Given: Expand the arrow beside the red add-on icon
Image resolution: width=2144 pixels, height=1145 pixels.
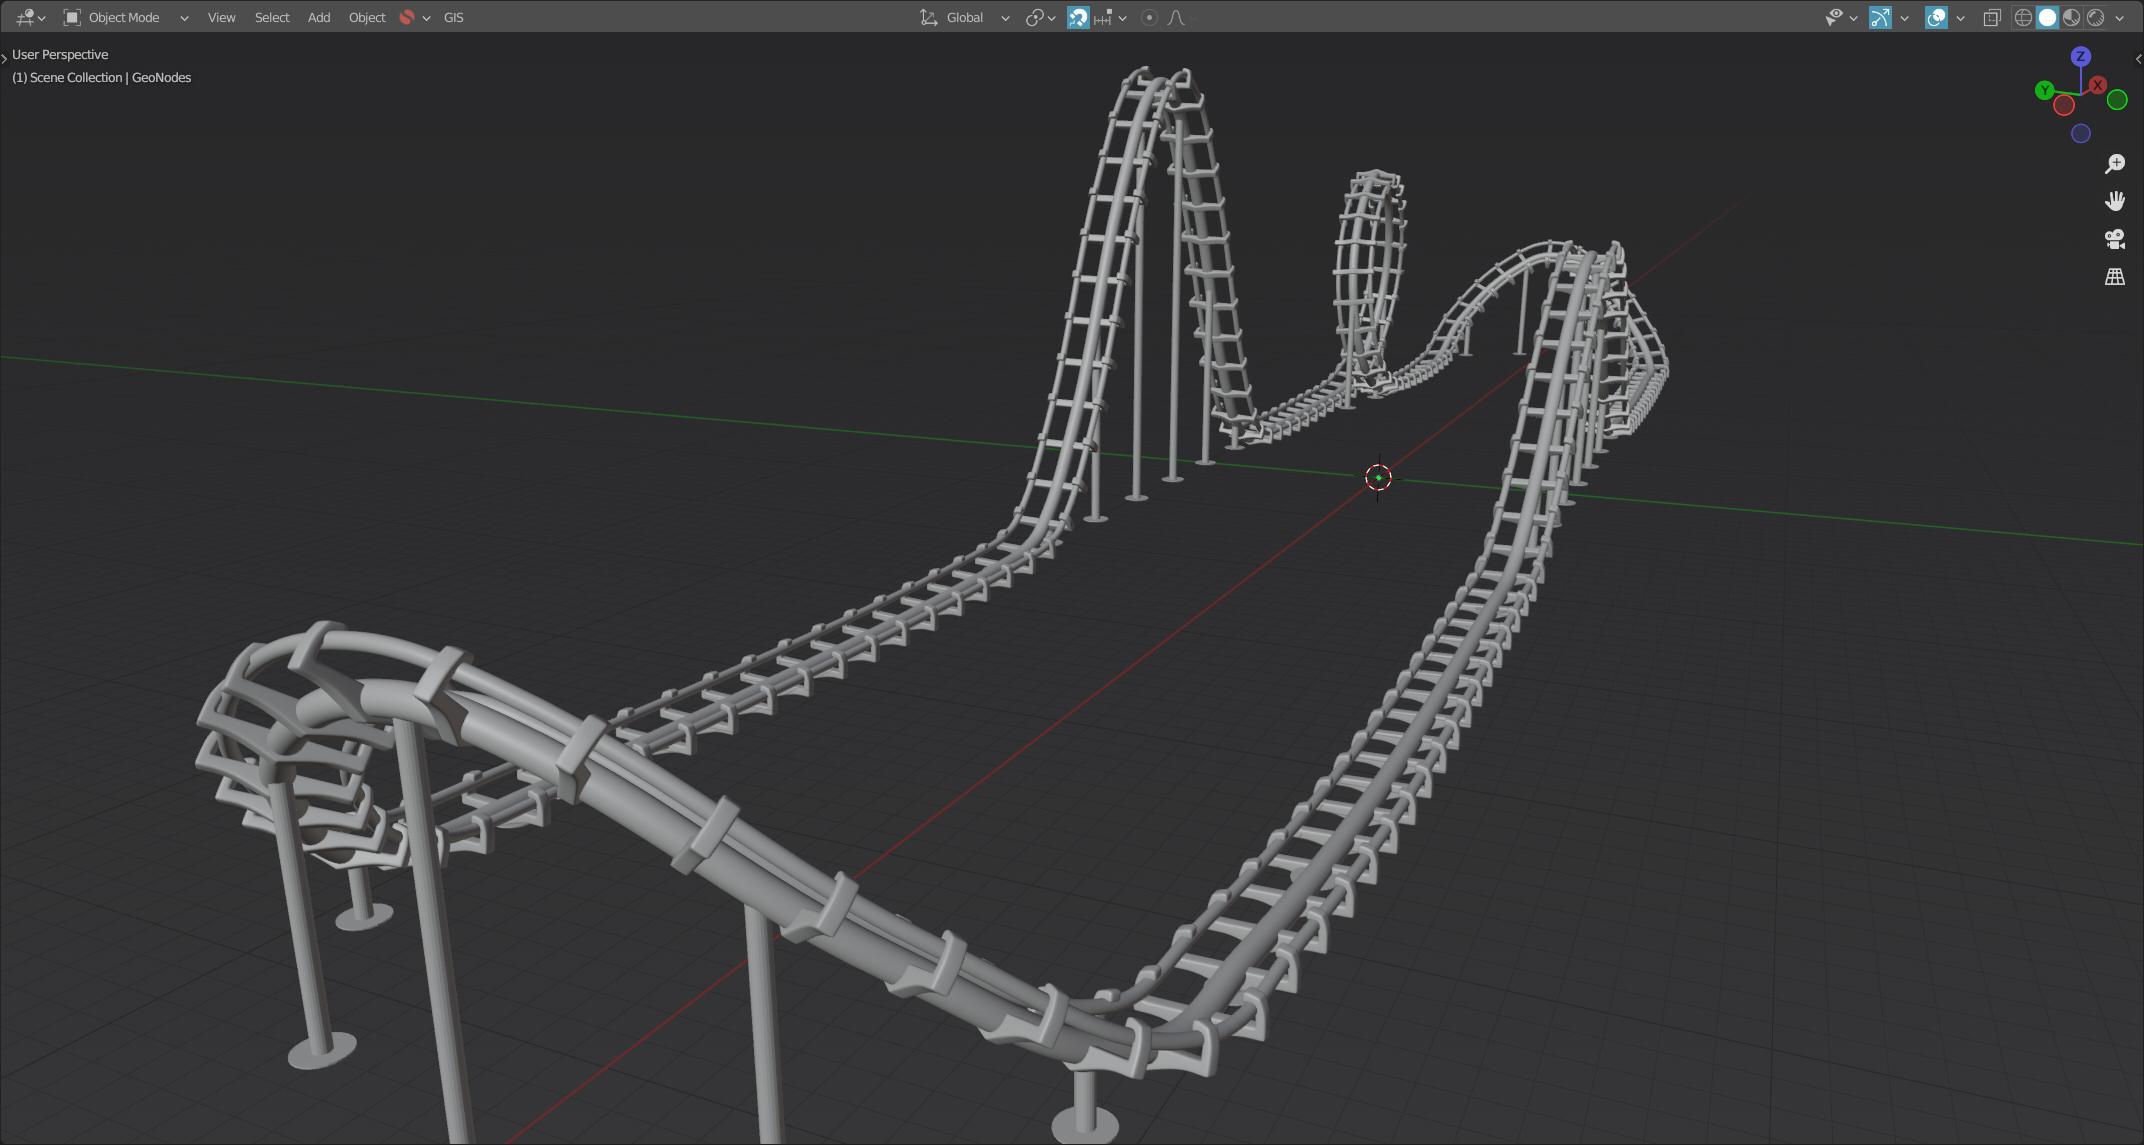Looking at the screenshot, I should pos(427,18).
